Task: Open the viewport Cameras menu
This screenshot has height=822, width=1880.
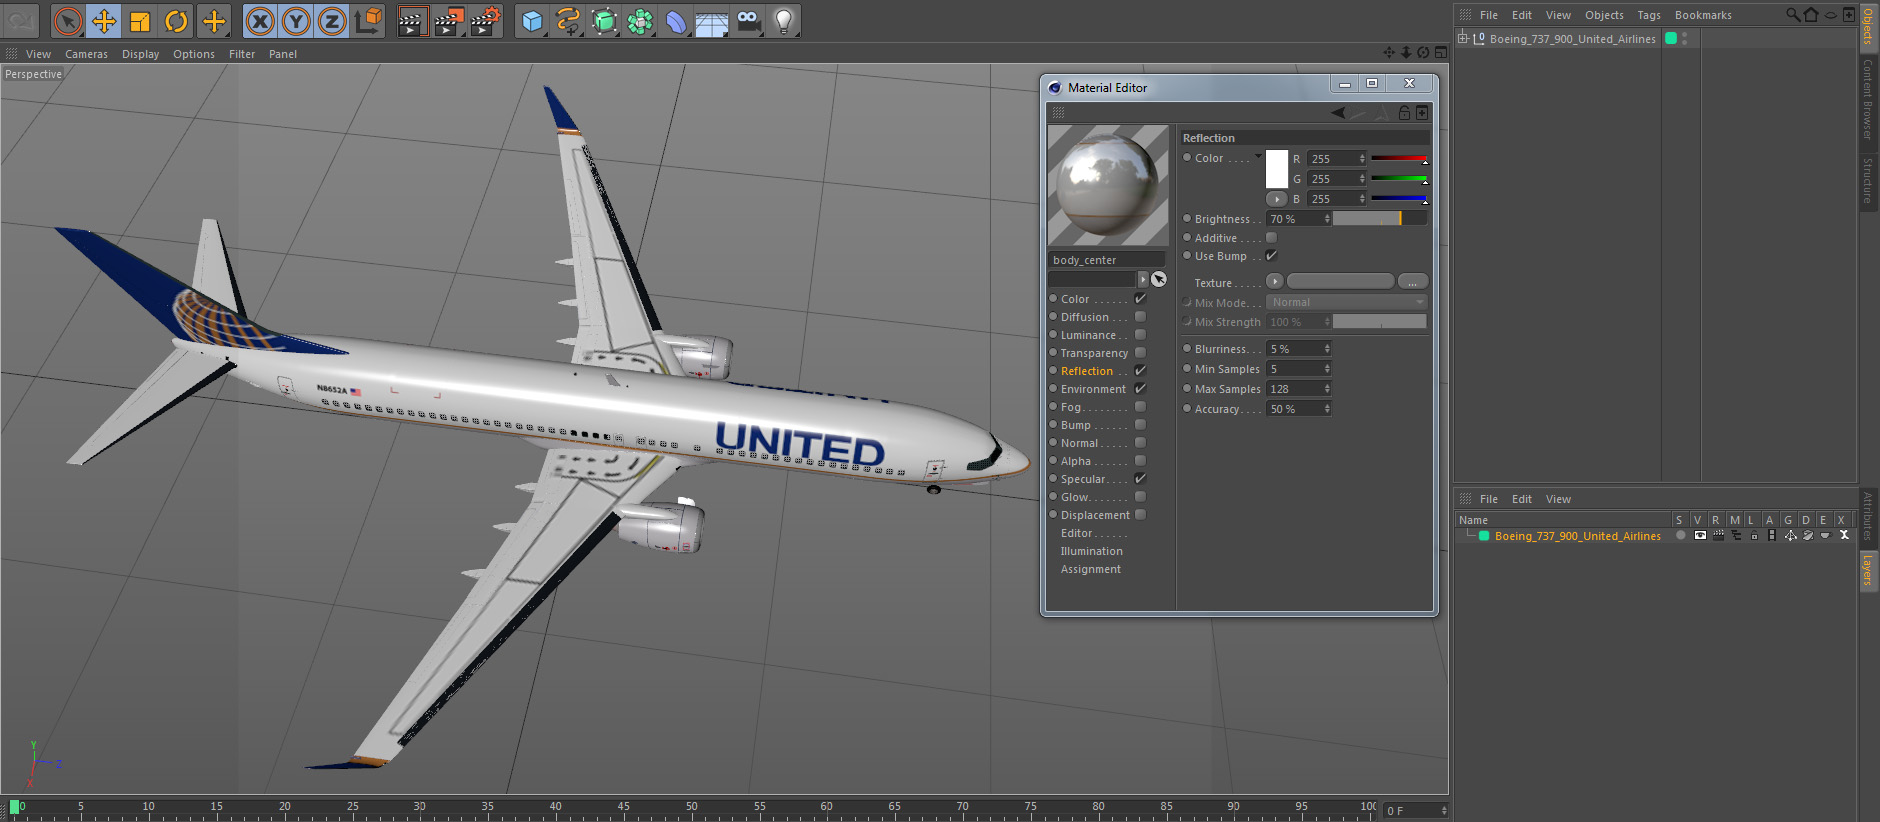Action: click(x=86, y=54)
